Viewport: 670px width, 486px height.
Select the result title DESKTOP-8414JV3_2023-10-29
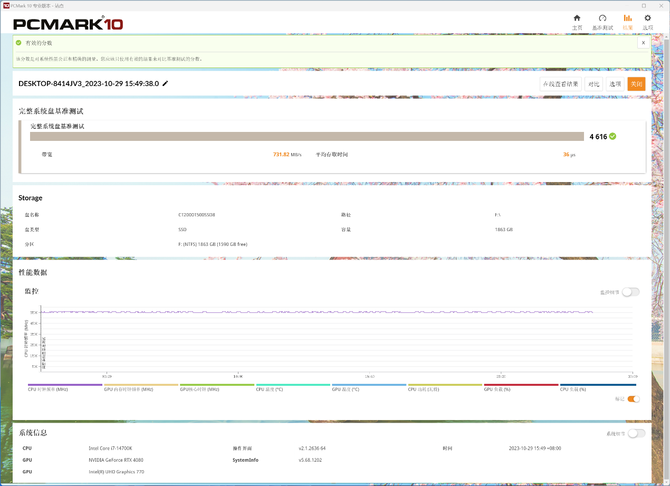88,83
